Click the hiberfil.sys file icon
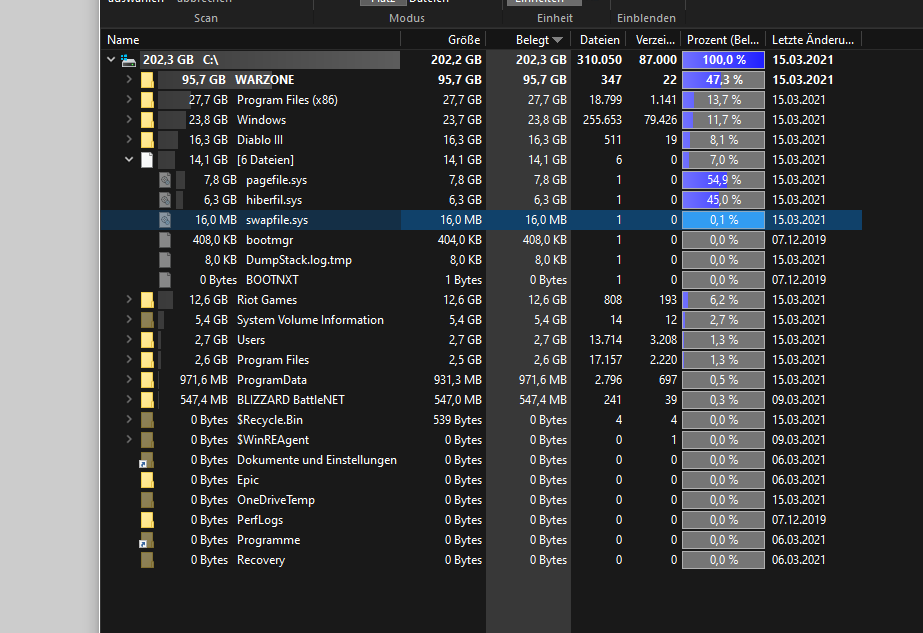Image resolution: width=923 pixels, height=633 pixels. pos(165,200)
